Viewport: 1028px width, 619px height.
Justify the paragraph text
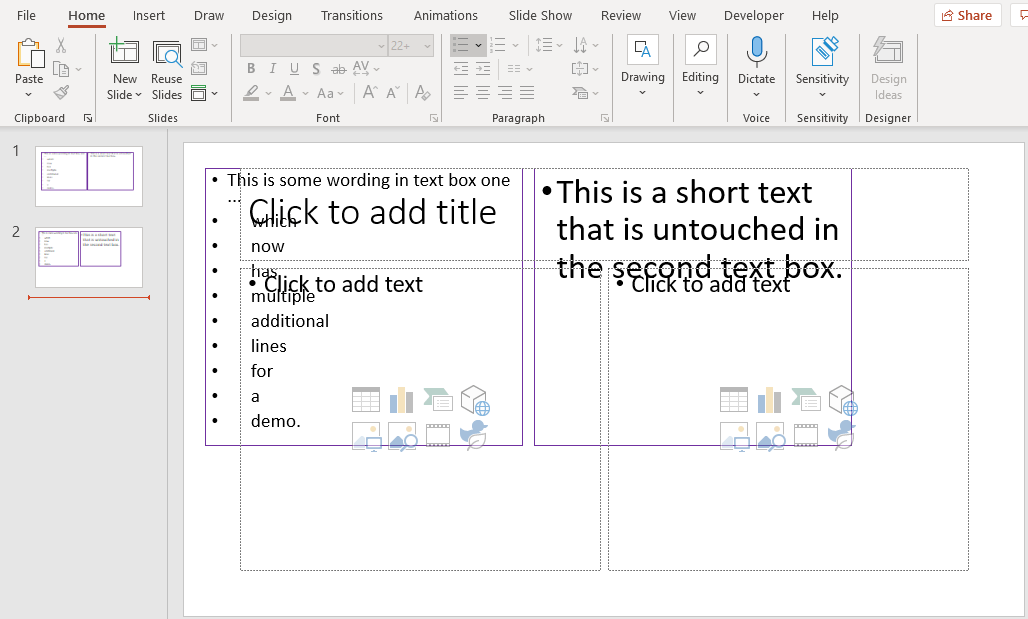(527, 92)
